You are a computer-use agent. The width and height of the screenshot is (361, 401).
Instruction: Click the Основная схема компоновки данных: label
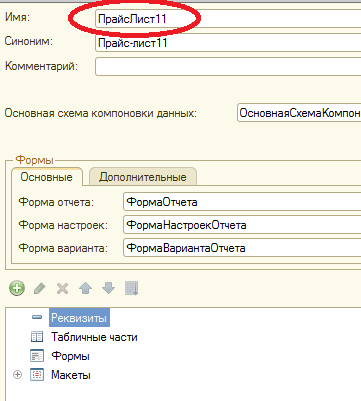point(101,113)
